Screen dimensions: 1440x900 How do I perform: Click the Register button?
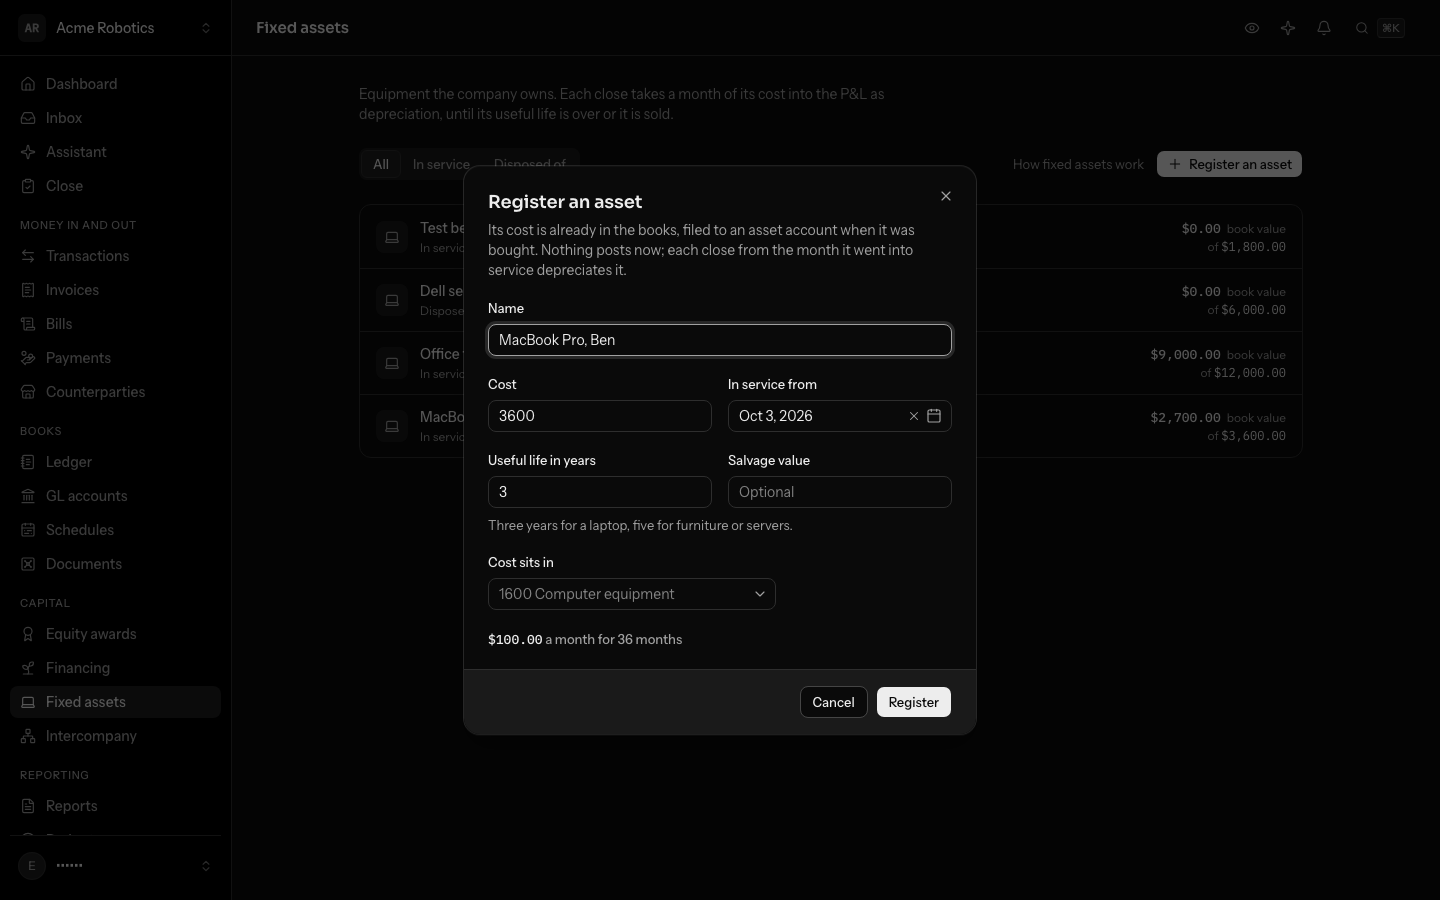click(914, 702)
